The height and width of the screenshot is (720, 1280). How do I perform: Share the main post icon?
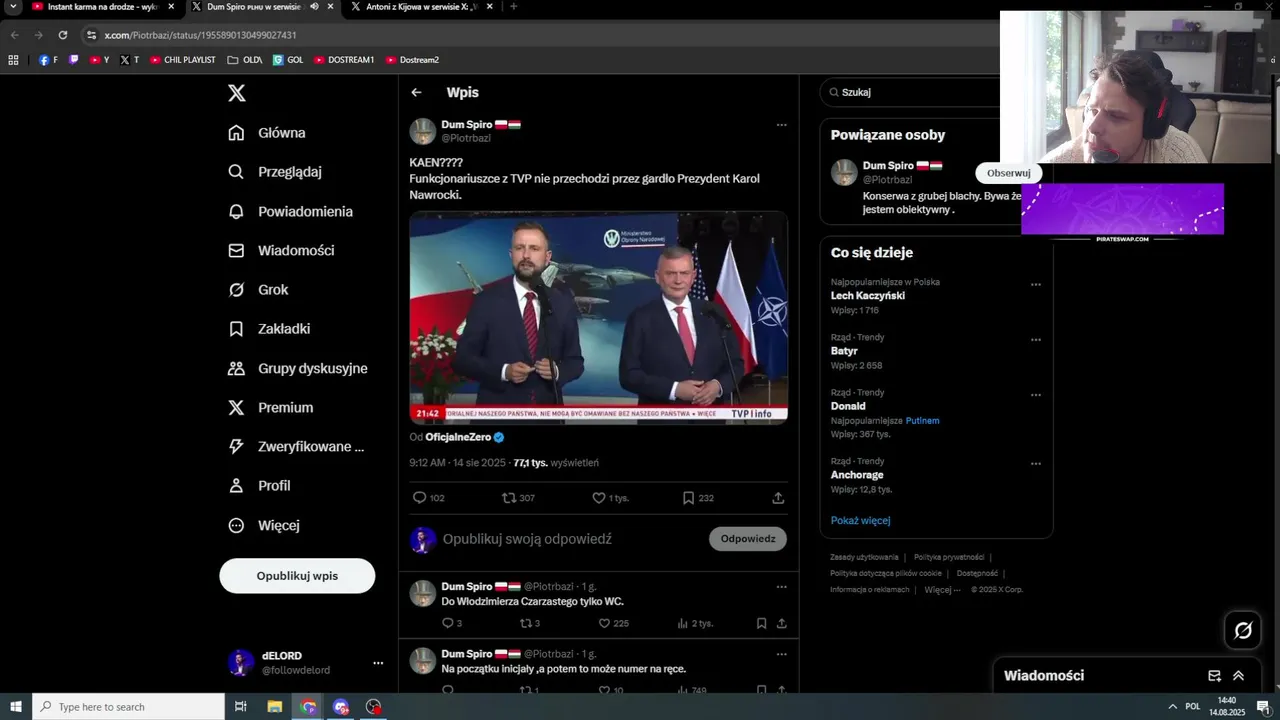778,498
